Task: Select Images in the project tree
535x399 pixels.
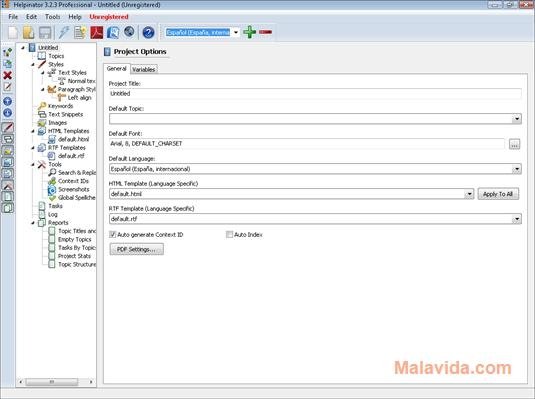Action: [x=57, y=123]
